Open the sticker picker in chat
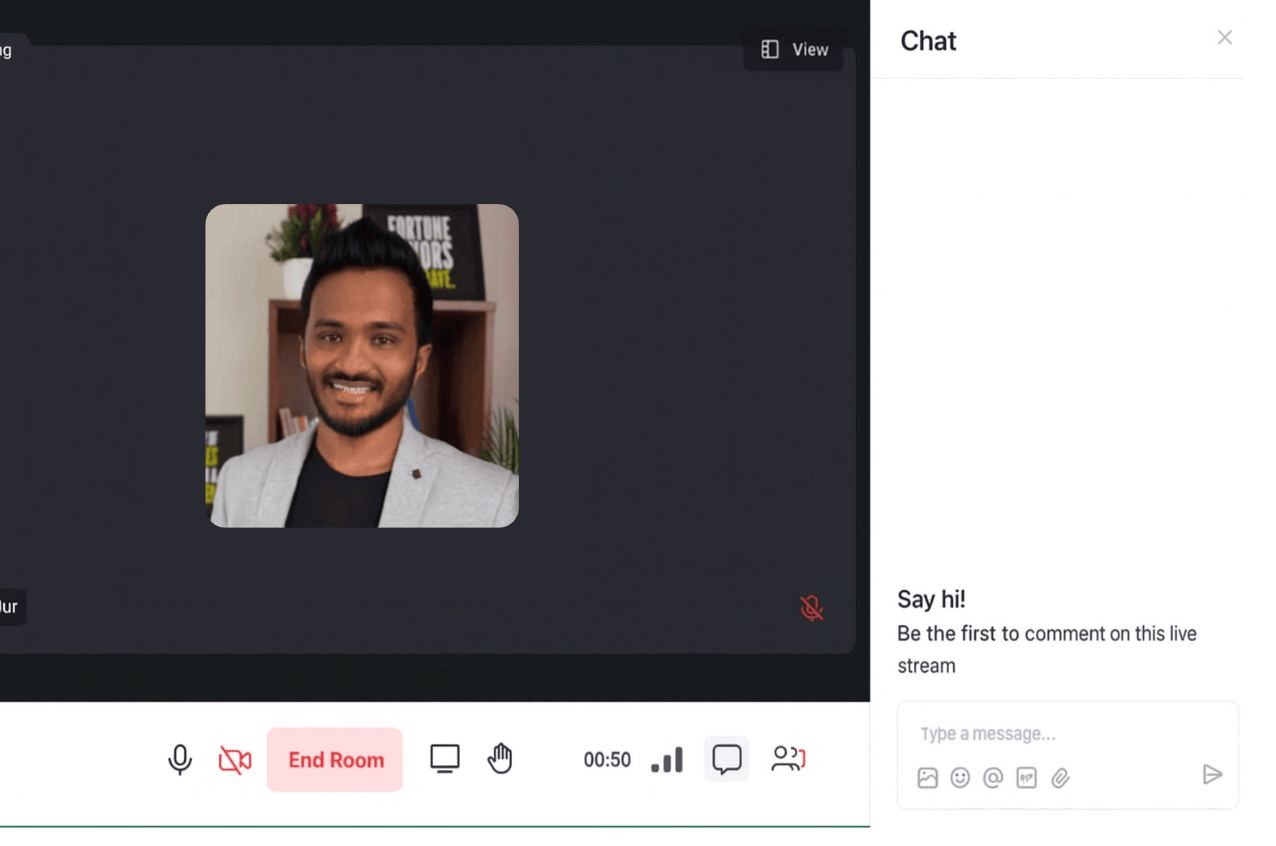Image resolution: width=1276 pixels, height=846 pixels. pos(1026,777)
